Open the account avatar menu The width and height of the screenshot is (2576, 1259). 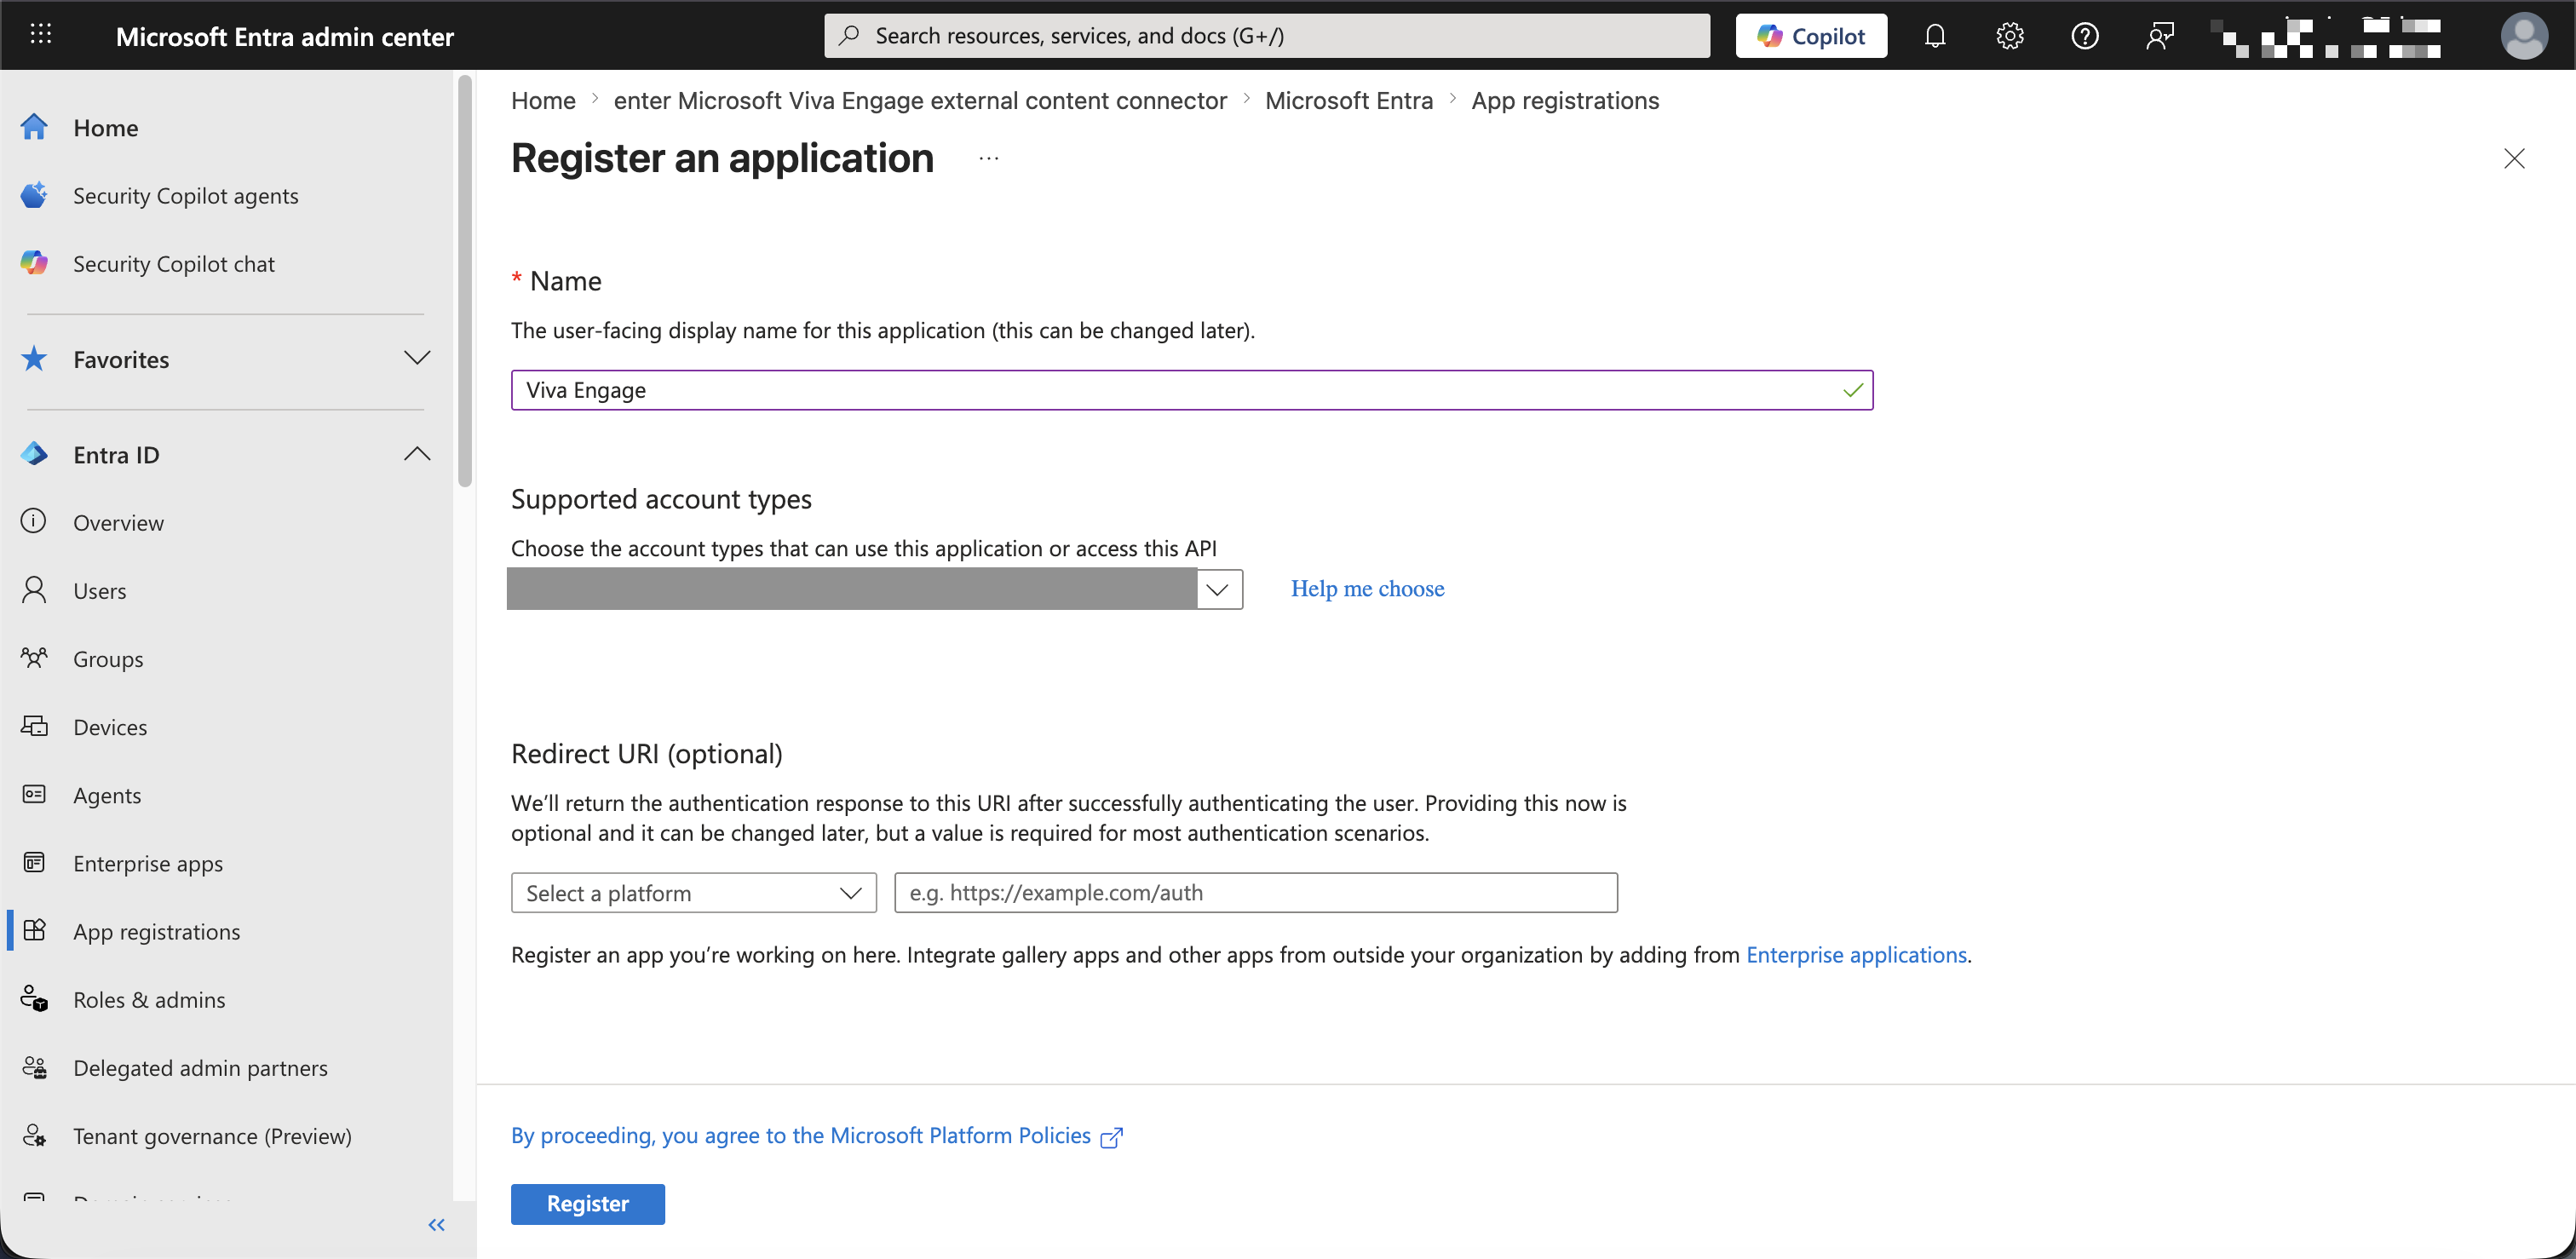click(x=2524, y=36)
